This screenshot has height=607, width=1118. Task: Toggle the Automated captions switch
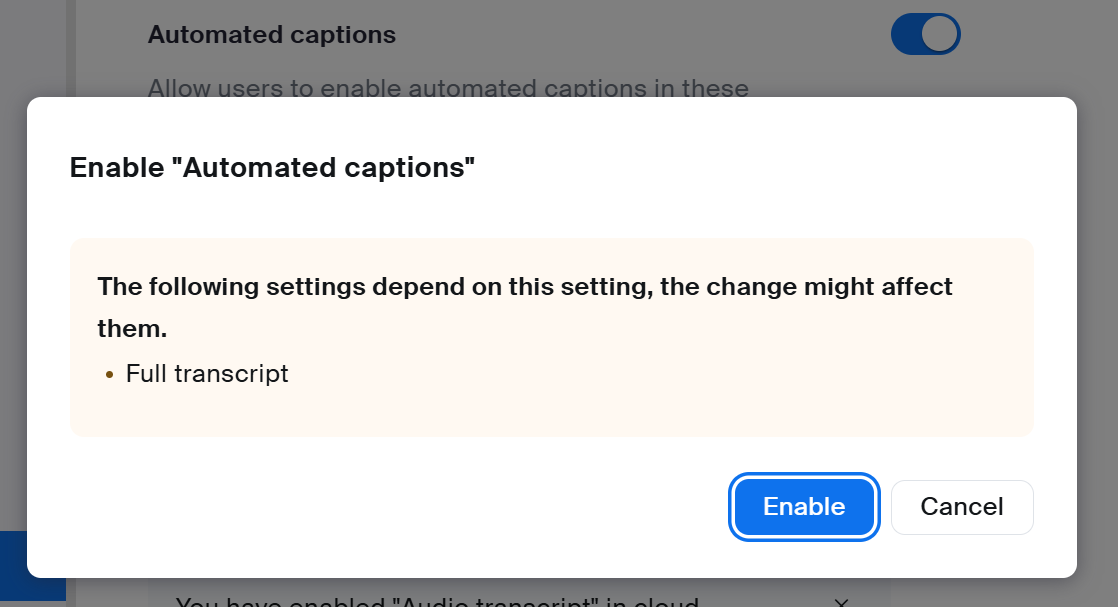[x=925, y=35]
